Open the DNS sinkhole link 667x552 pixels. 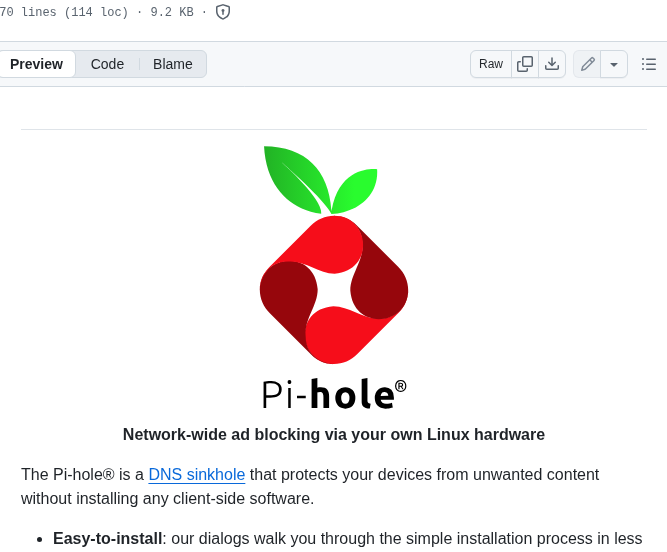coord(197,474)
